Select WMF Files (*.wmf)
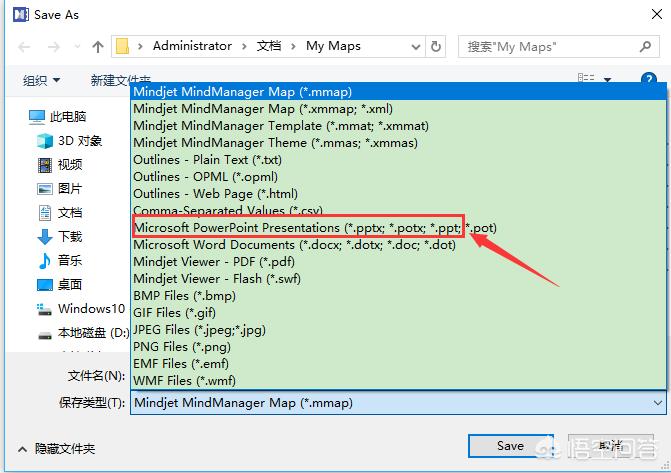Image resolution: width=671 pixels, height=473 pixels. 398,381
